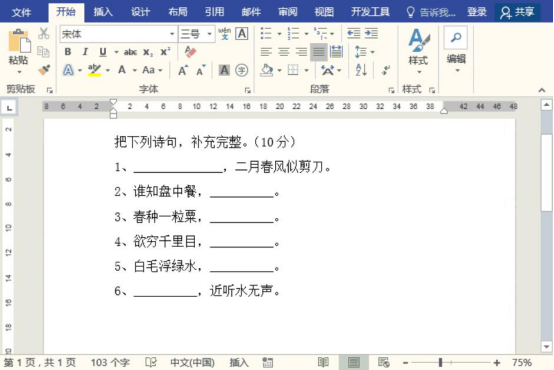Open the 文件 (File) tab
554x370 pixels.
point(22,12)
